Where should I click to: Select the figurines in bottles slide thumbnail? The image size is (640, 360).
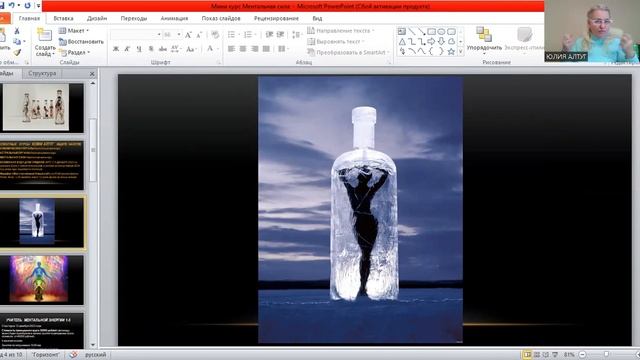click(x=36, y=107)
